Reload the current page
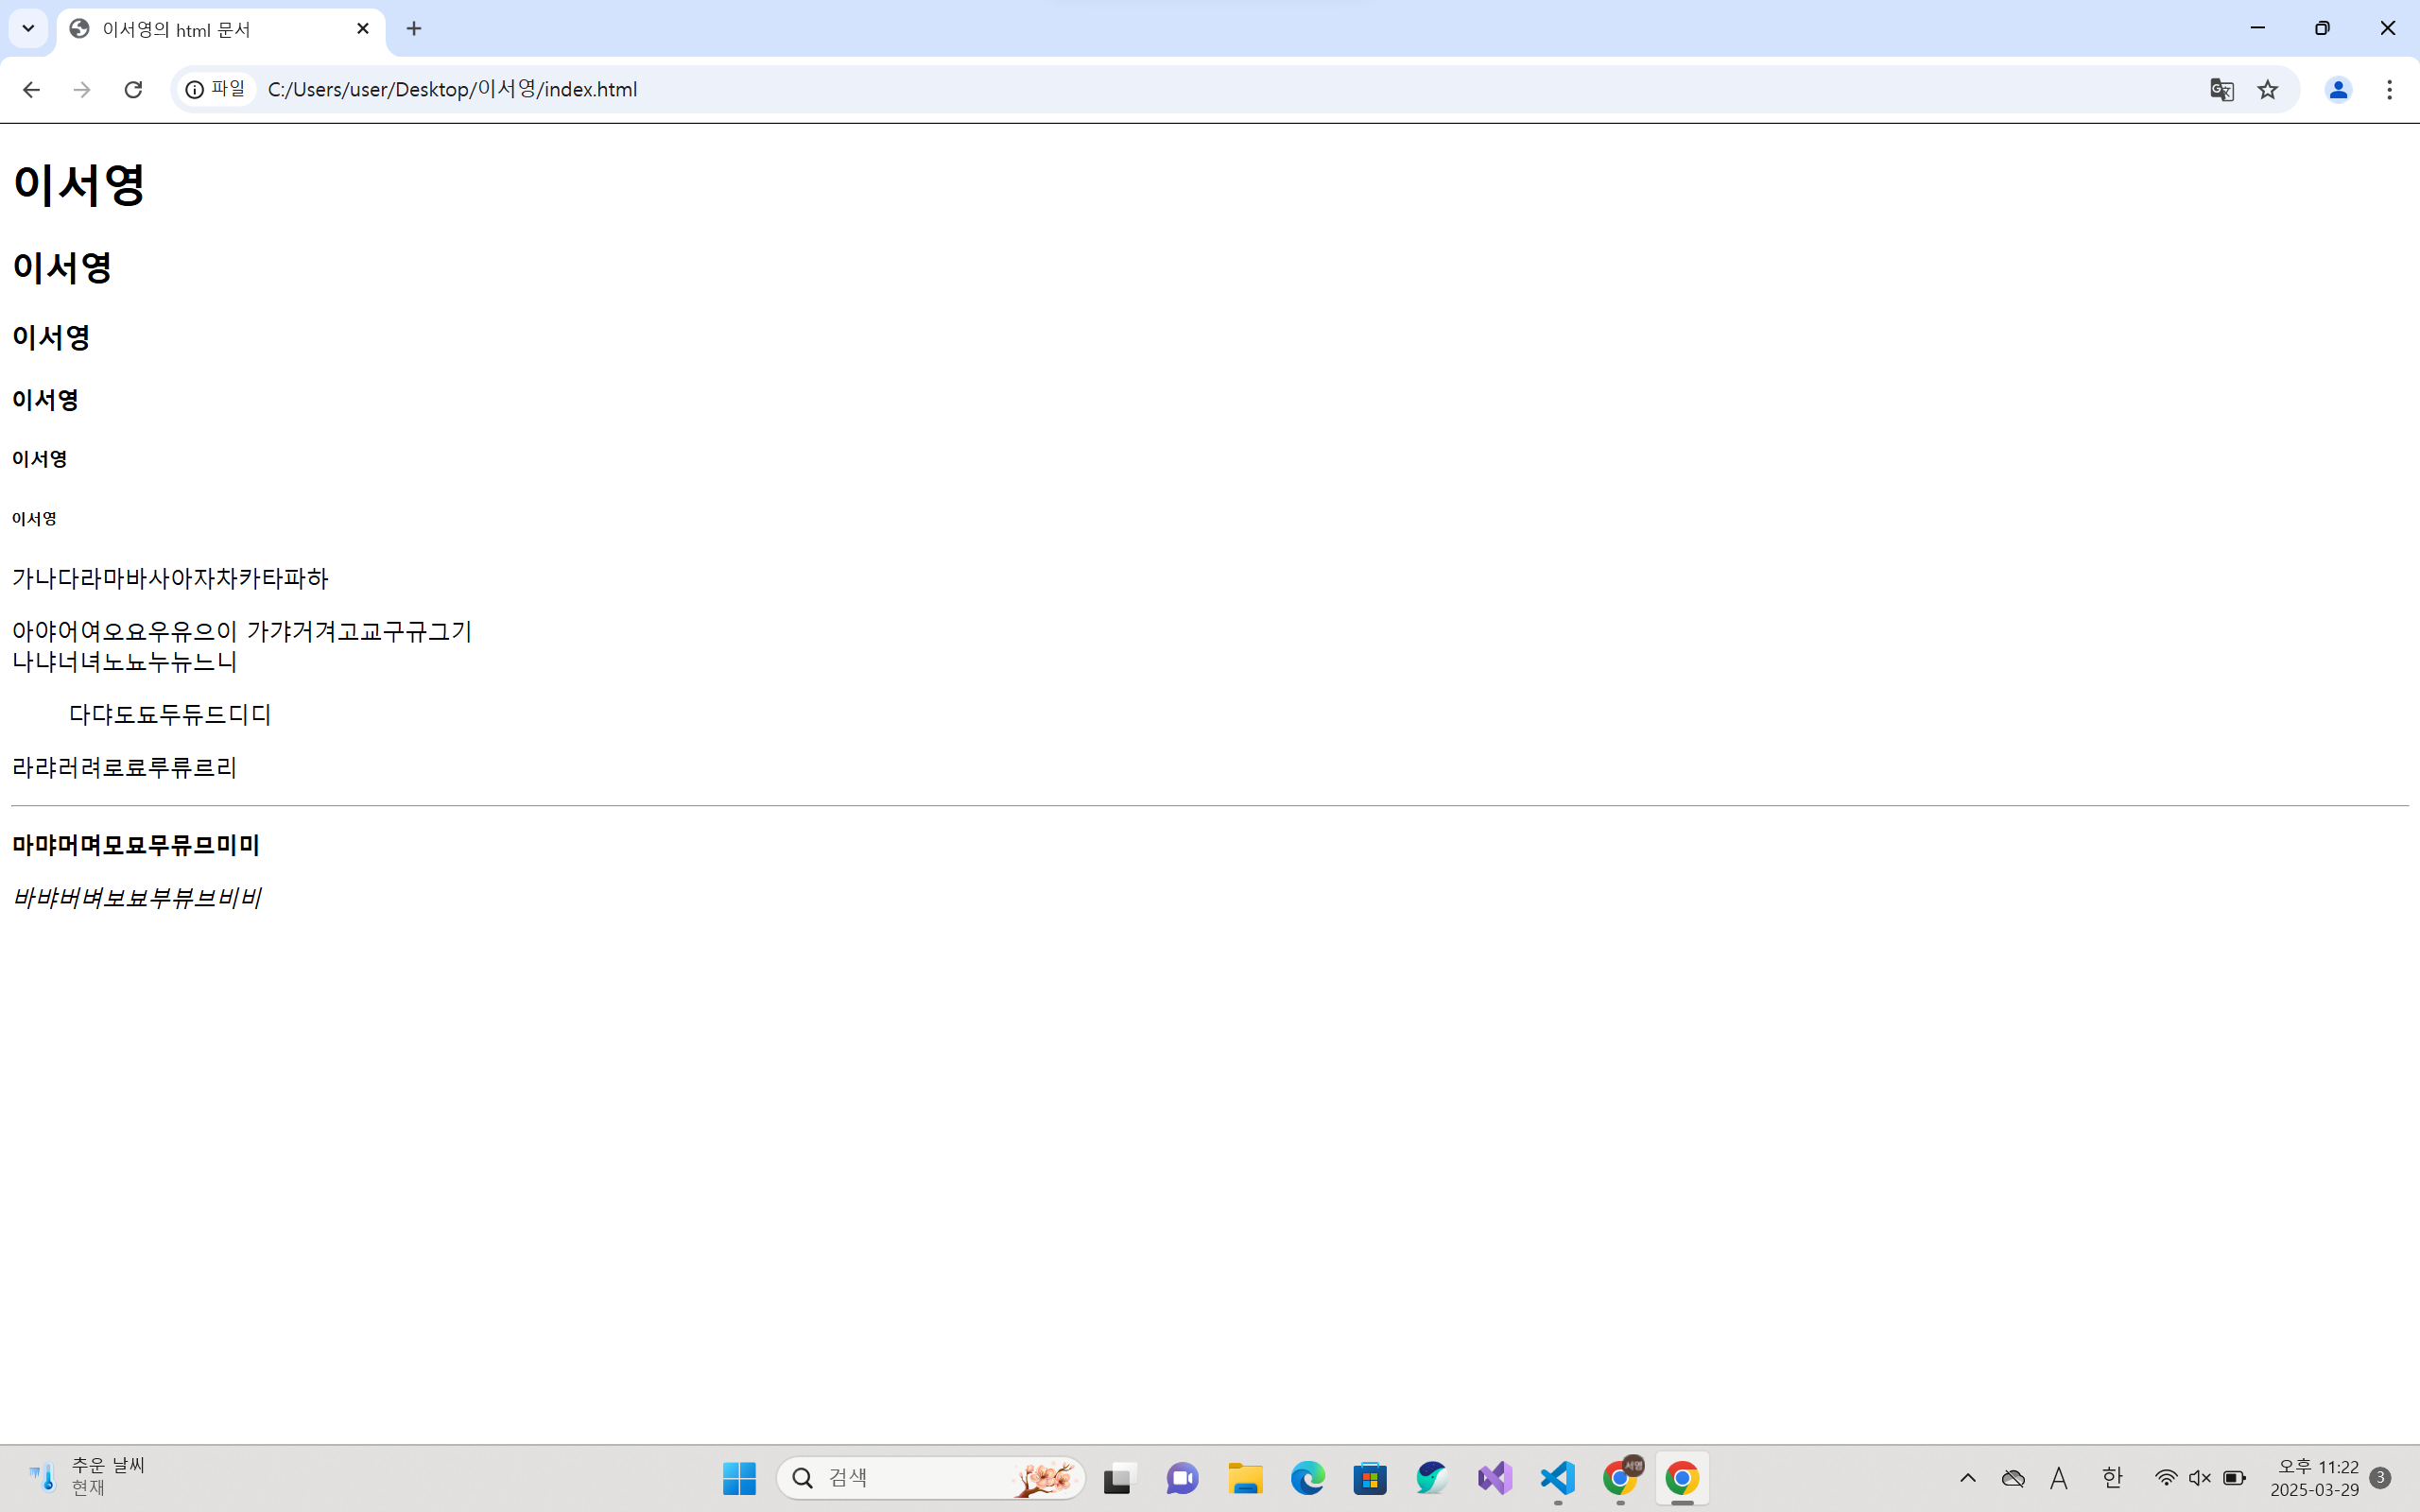 click(x=133, y=90)
